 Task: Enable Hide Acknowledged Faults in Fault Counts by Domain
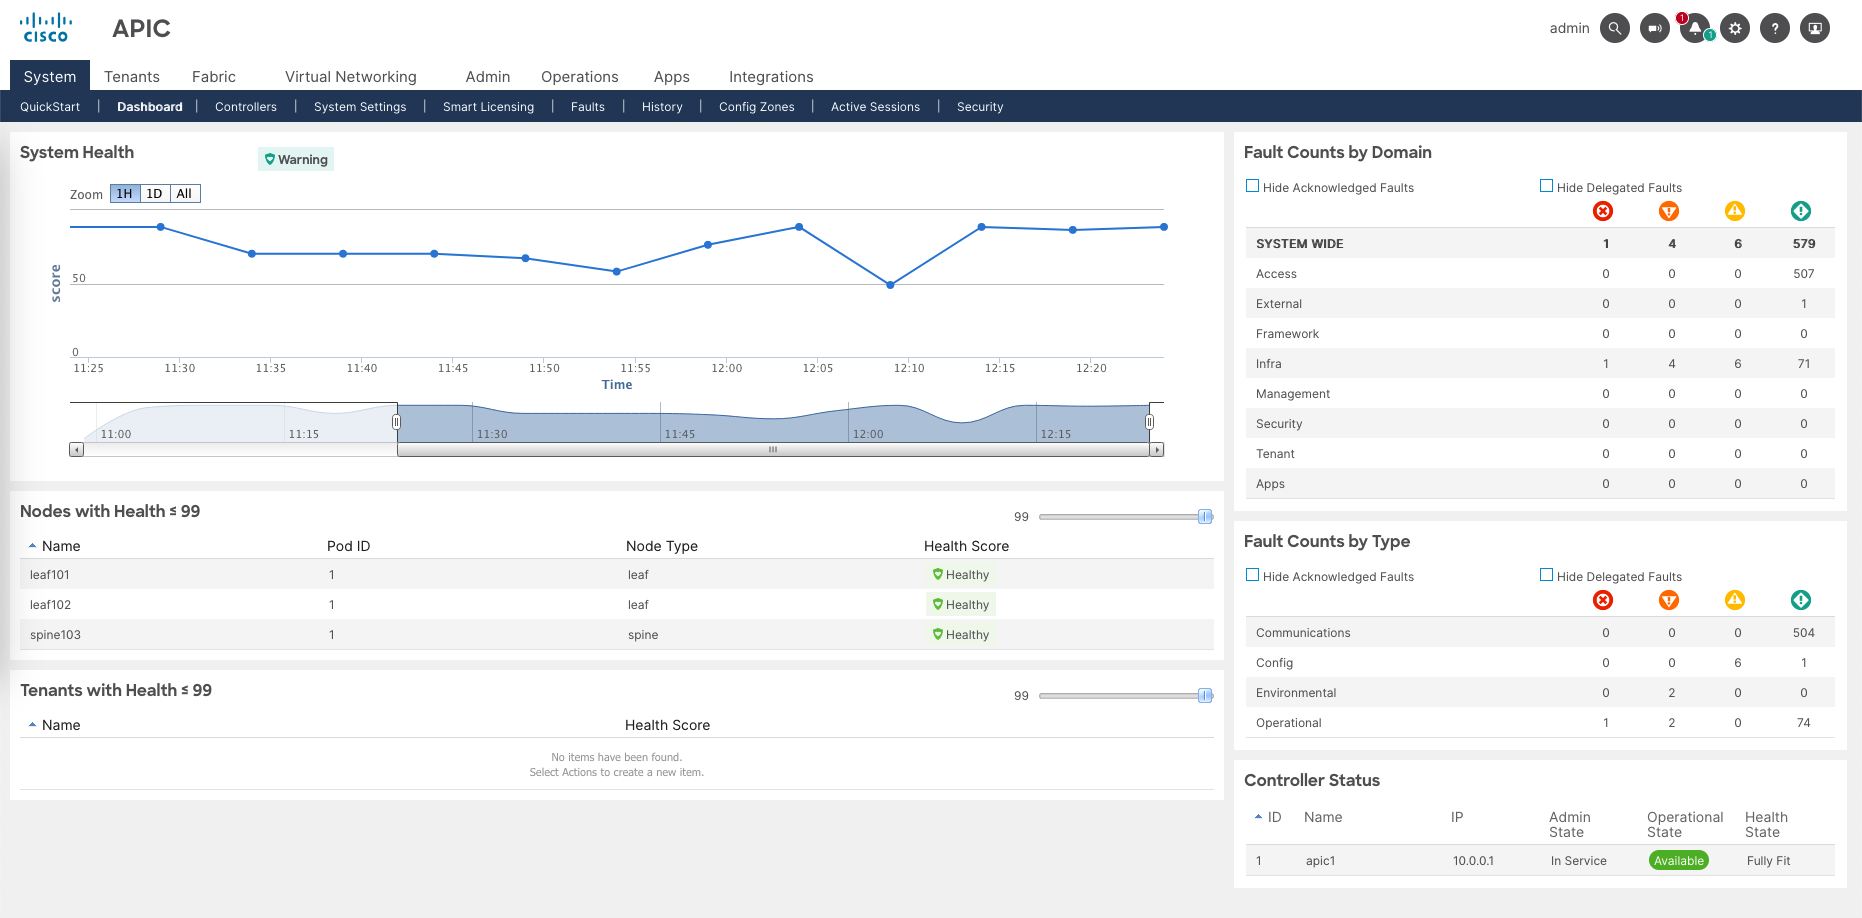click(x=1252, y=186)
